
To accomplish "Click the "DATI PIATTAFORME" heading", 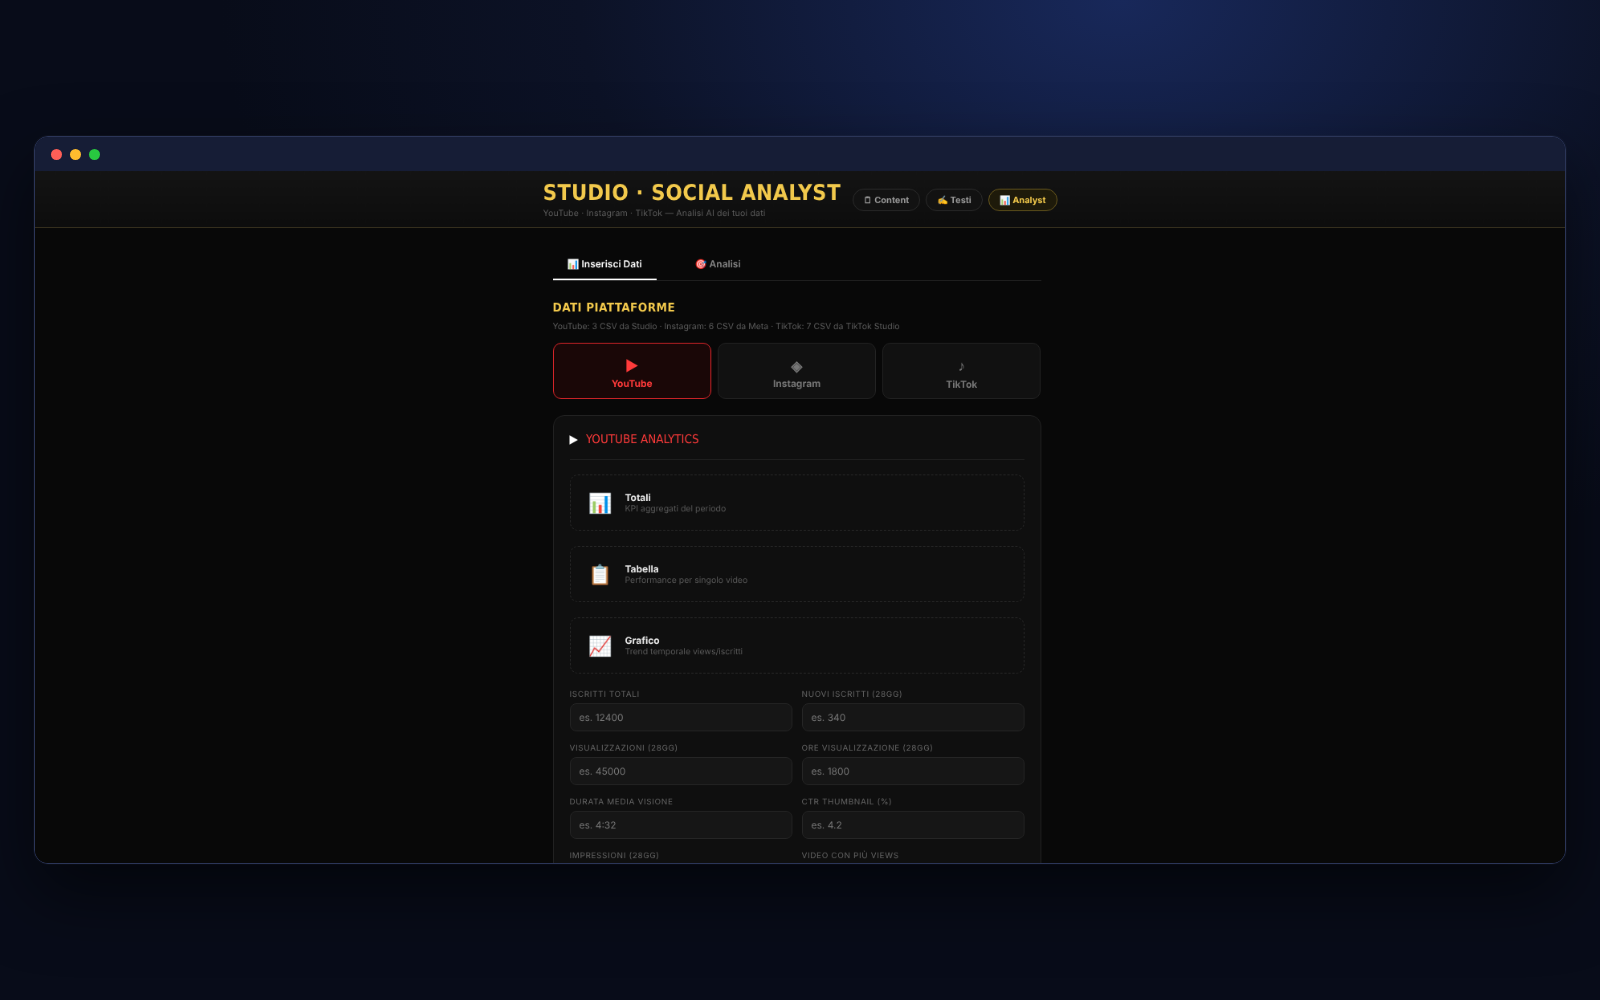I will (614, 308).
